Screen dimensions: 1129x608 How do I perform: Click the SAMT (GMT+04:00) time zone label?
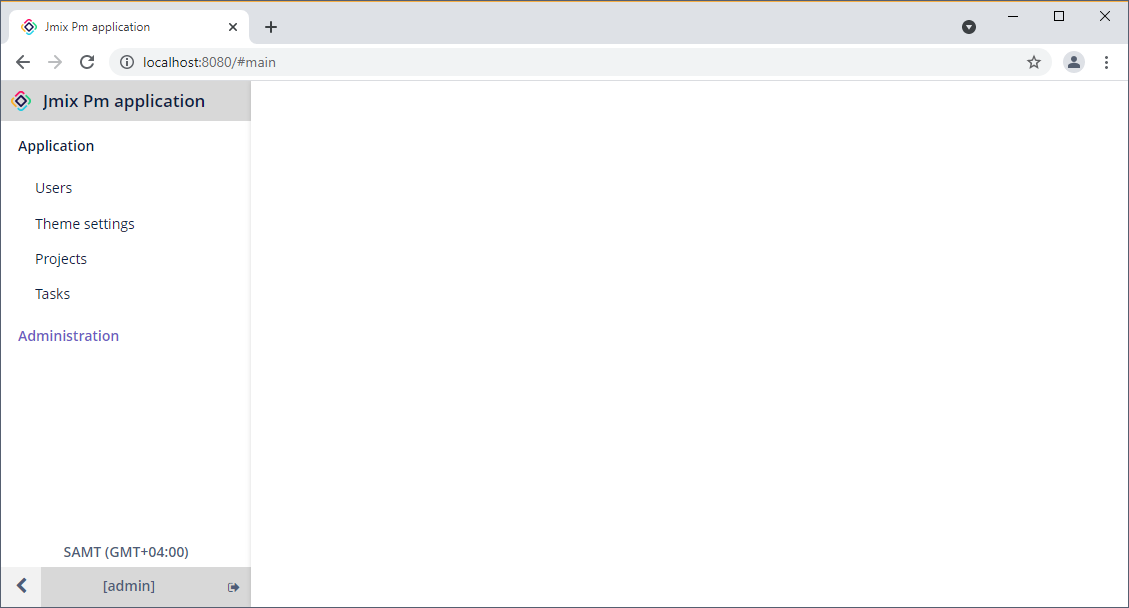(126, 552)
